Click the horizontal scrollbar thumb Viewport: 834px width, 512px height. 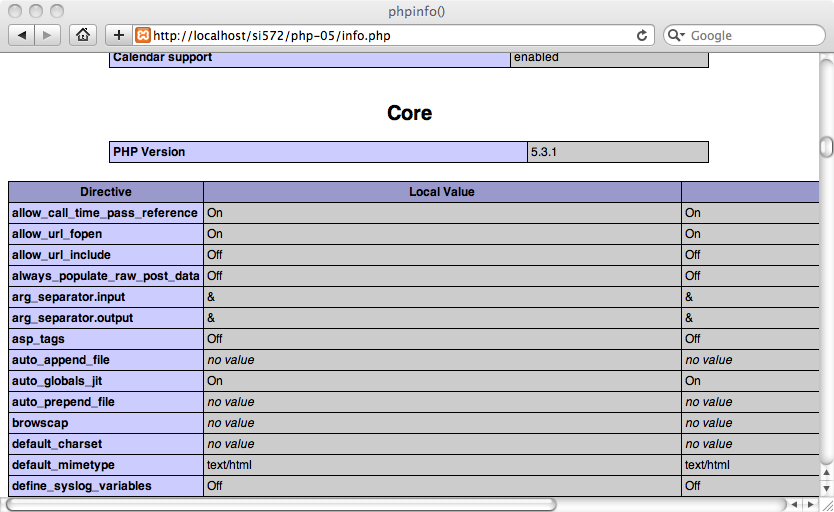[281, 504]
